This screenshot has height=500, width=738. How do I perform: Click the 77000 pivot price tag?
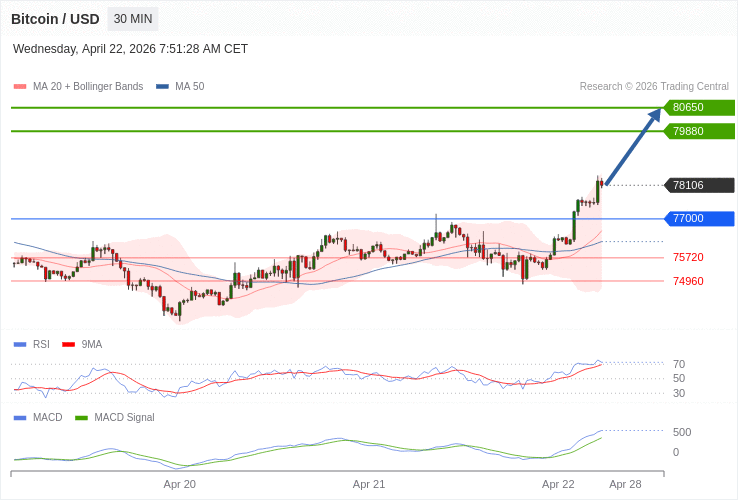[x=699, y=218]
